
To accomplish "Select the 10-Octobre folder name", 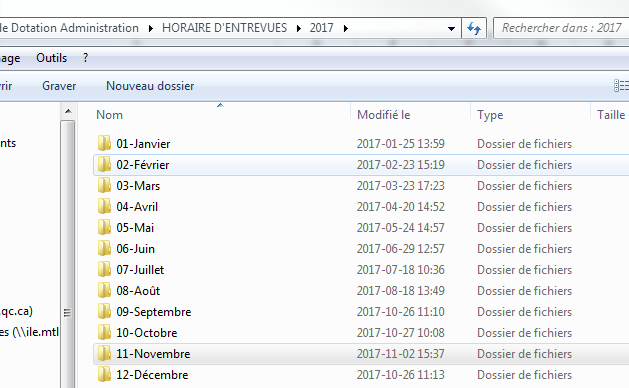I will 146,333.
